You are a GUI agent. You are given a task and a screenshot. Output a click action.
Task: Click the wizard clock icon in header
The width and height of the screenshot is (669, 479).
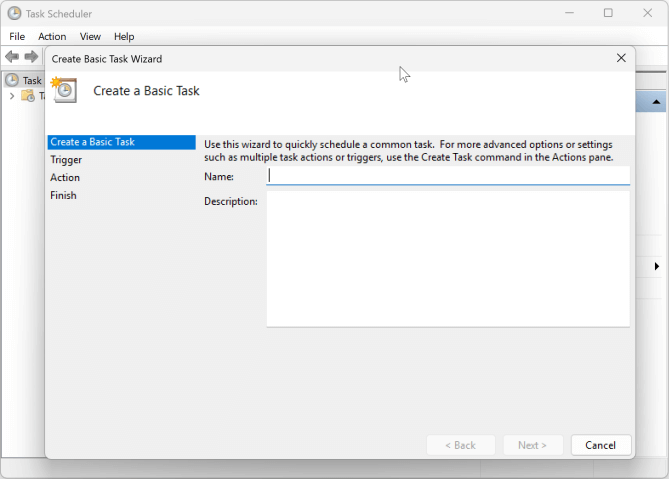tap(64, 90)
